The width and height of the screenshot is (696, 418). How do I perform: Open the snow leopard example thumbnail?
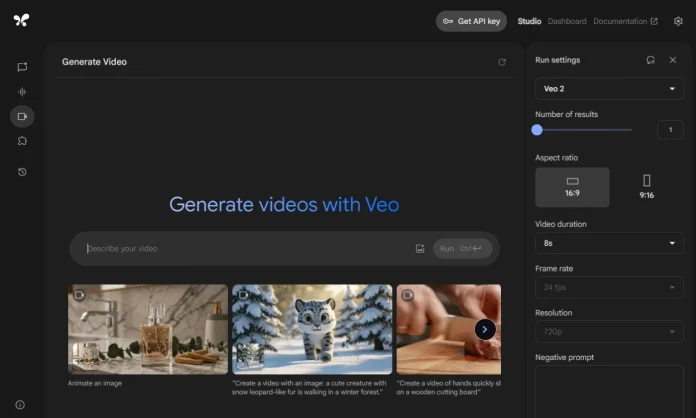(312, 329)
